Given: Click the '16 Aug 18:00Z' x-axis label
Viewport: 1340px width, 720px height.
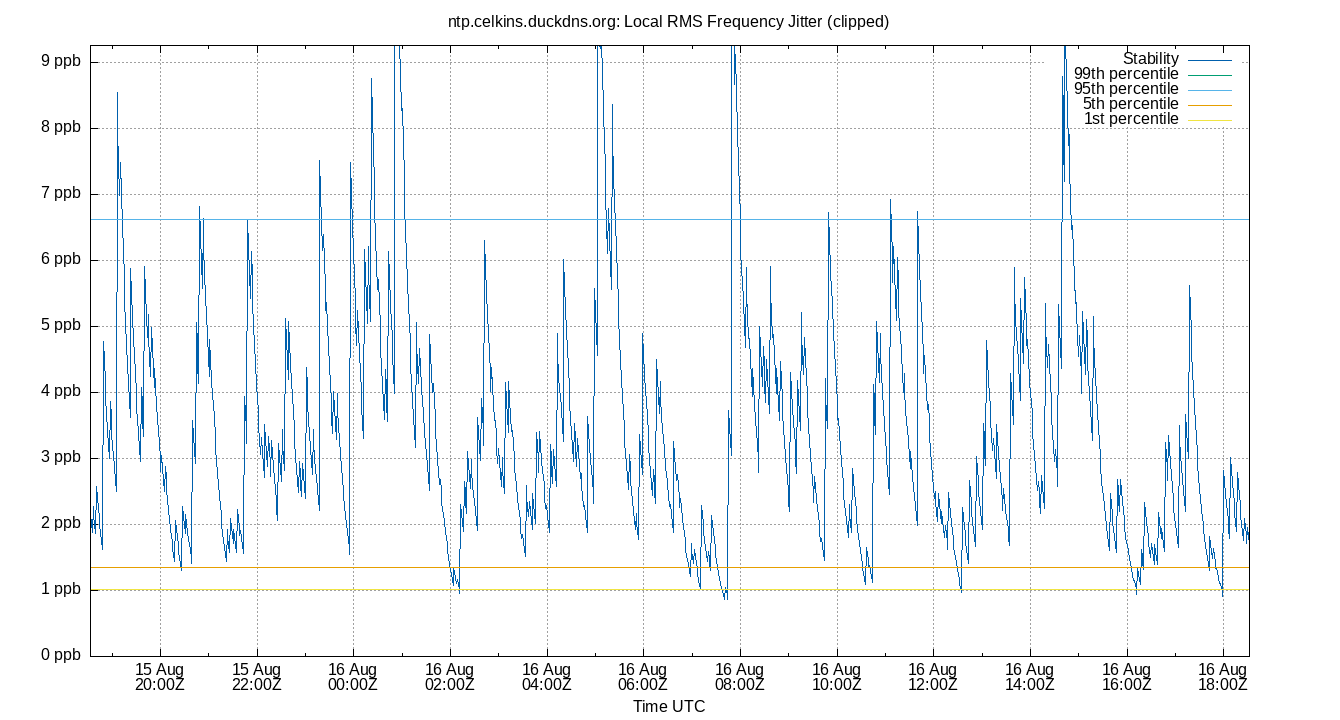Looking at the screenshot, I should point(1223,677).
